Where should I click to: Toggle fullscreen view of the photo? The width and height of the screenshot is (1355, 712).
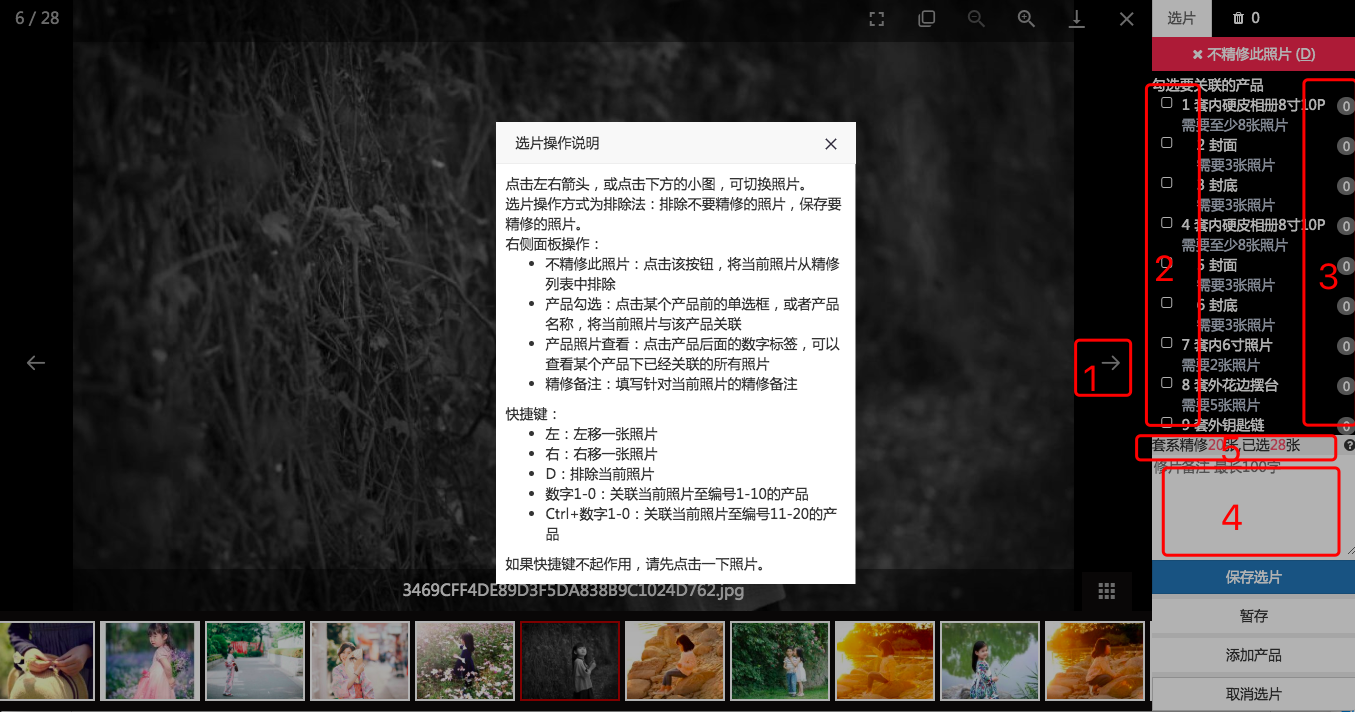click(876, 19)
